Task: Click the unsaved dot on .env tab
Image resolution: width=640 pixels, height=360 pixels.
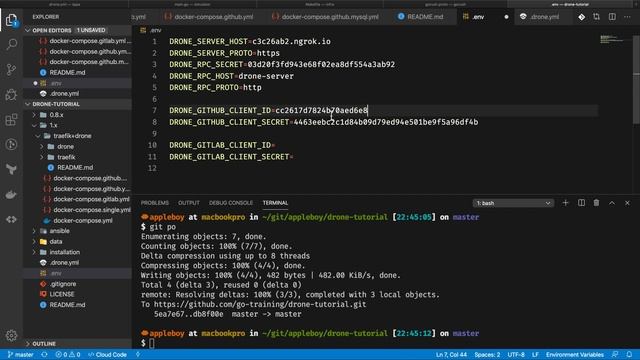Action: click(506, 17)
